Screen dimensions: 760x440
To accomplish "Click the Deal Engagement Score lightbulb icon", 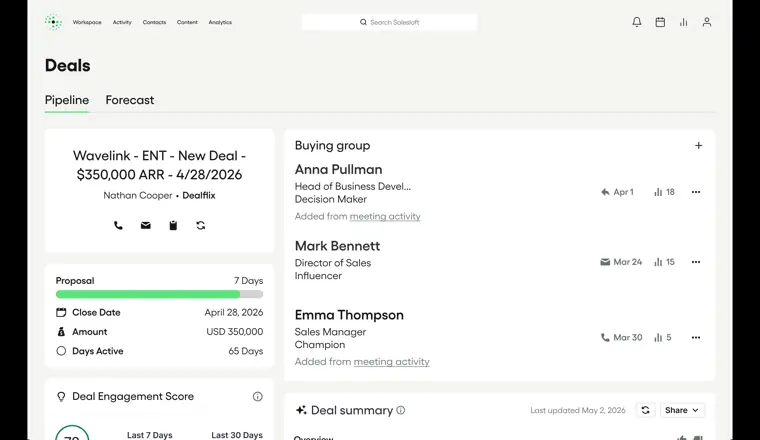I will [x=61, y=396].
